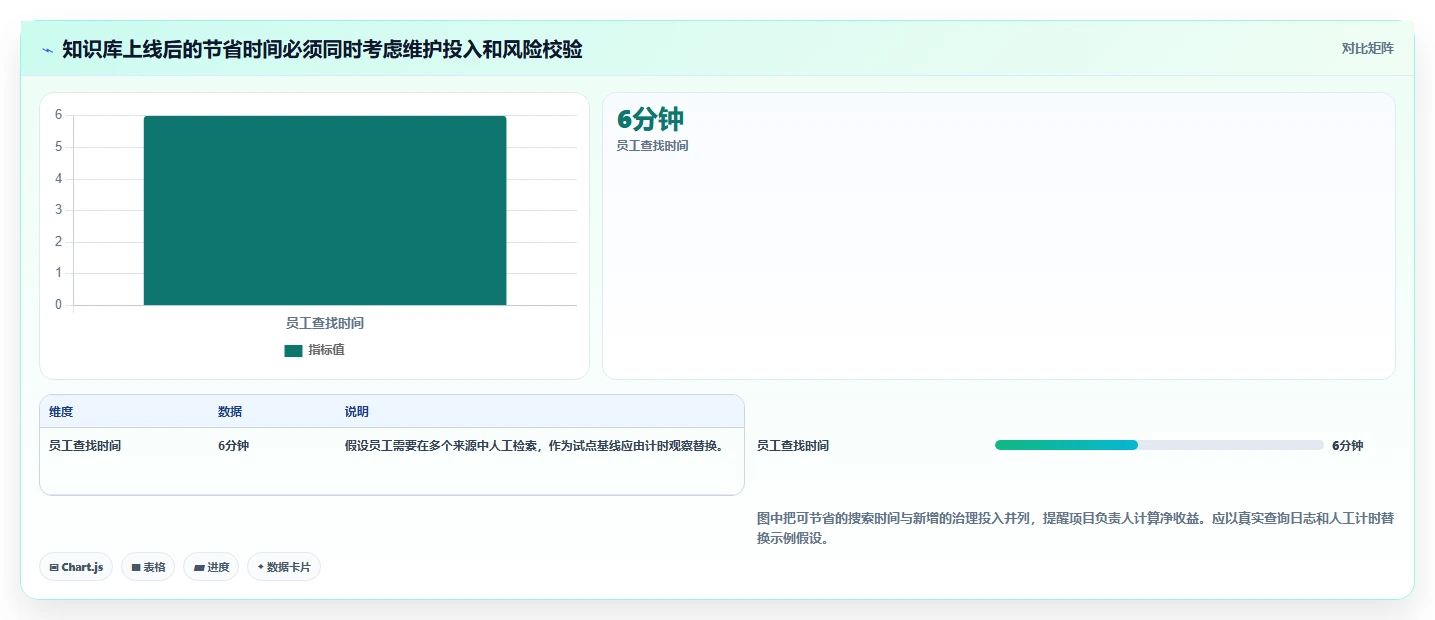Click the page title 知识库上线后的节省时间
This screenshot has width=1435, height=620.
[322, 49]
